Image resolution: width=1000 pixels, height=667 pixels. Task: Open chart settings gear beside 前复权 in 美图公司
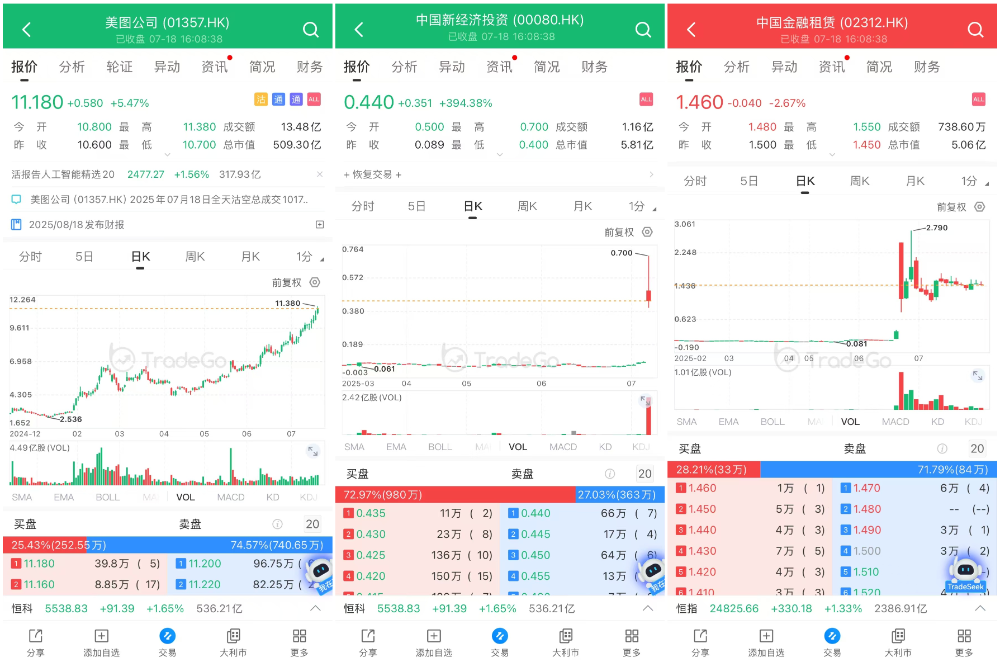tap(314, 282)
